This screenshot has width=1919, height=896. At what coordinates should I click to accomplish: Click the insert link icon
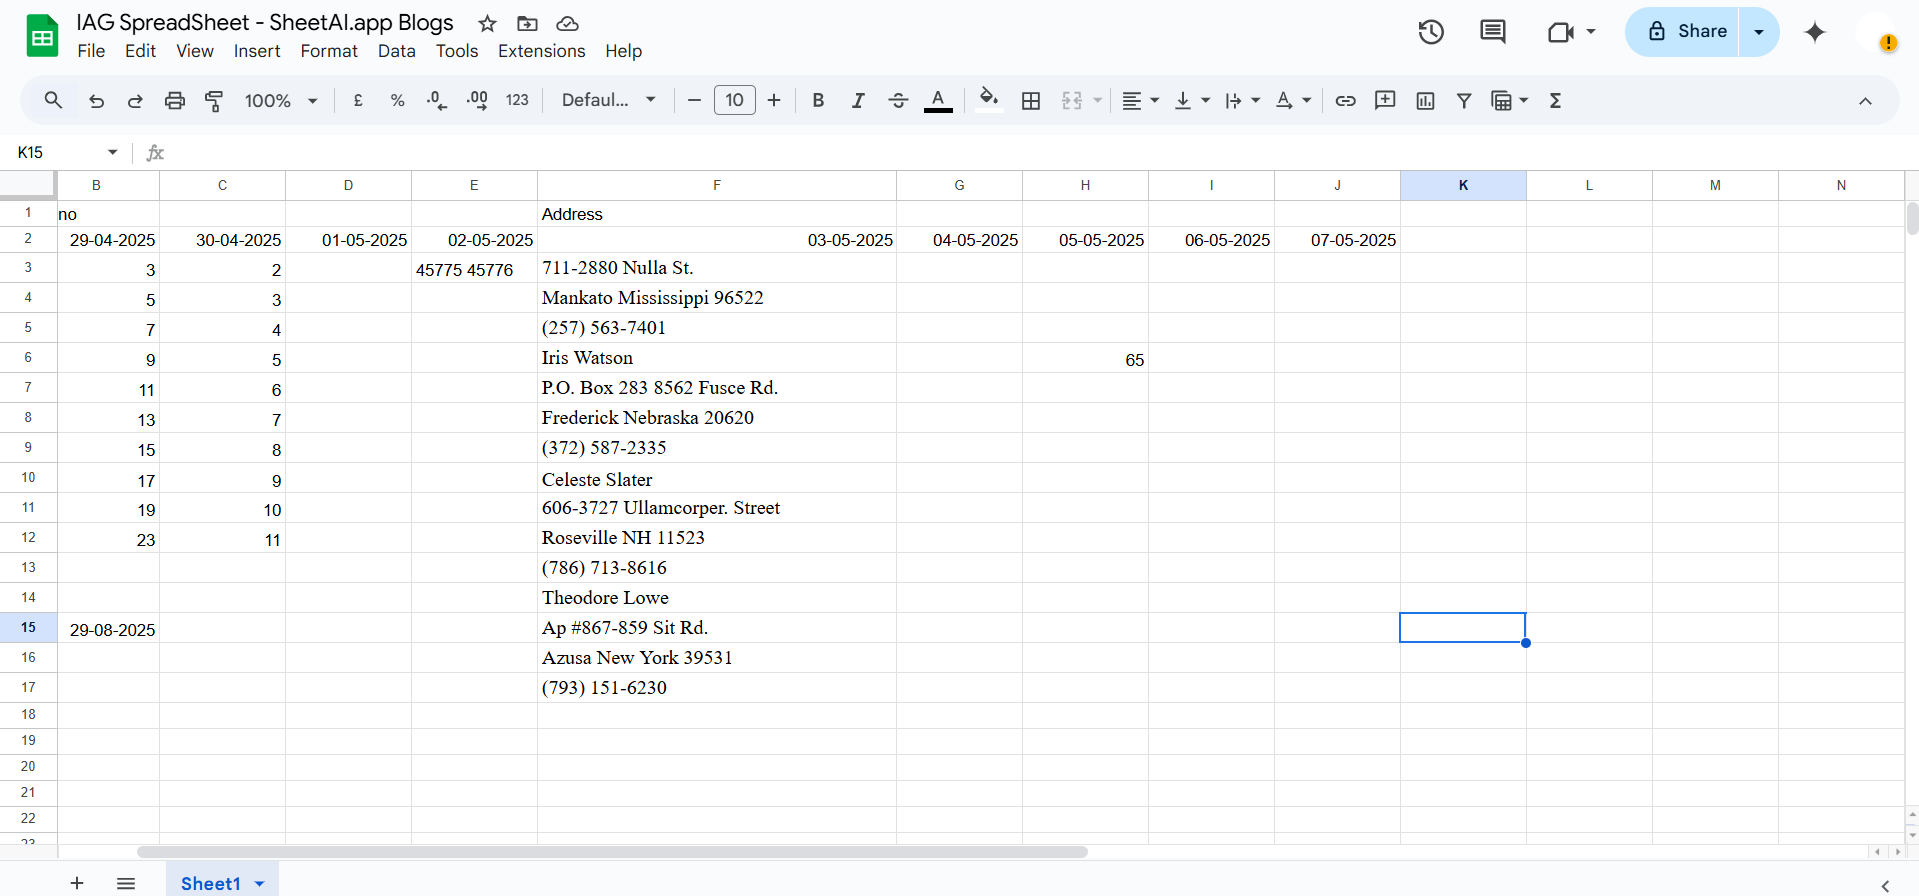pyautogui.click(x=1345, y=100)
